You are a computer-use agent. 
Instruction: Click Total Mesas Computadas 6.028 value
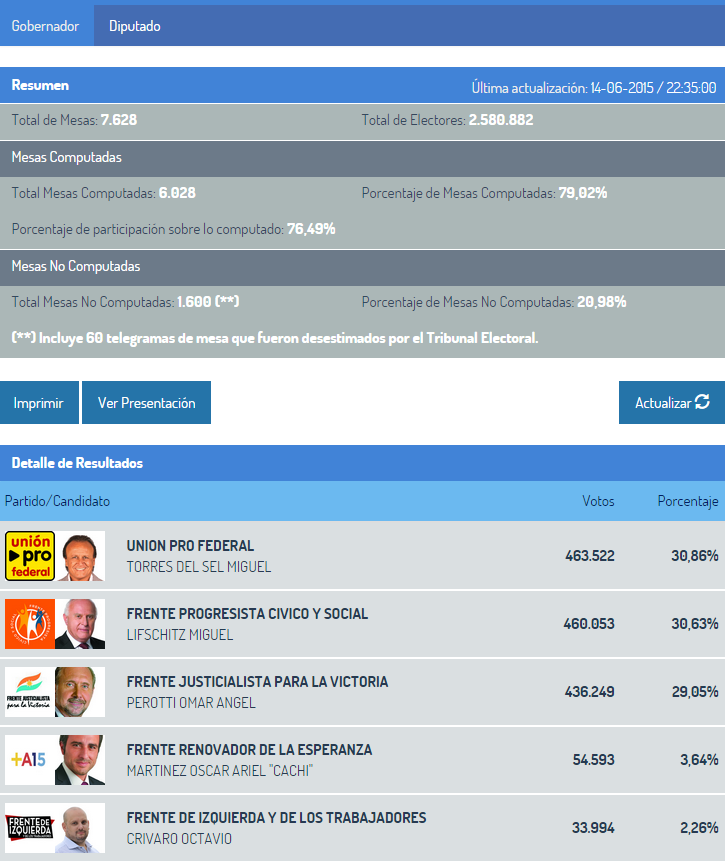point(177,193)
